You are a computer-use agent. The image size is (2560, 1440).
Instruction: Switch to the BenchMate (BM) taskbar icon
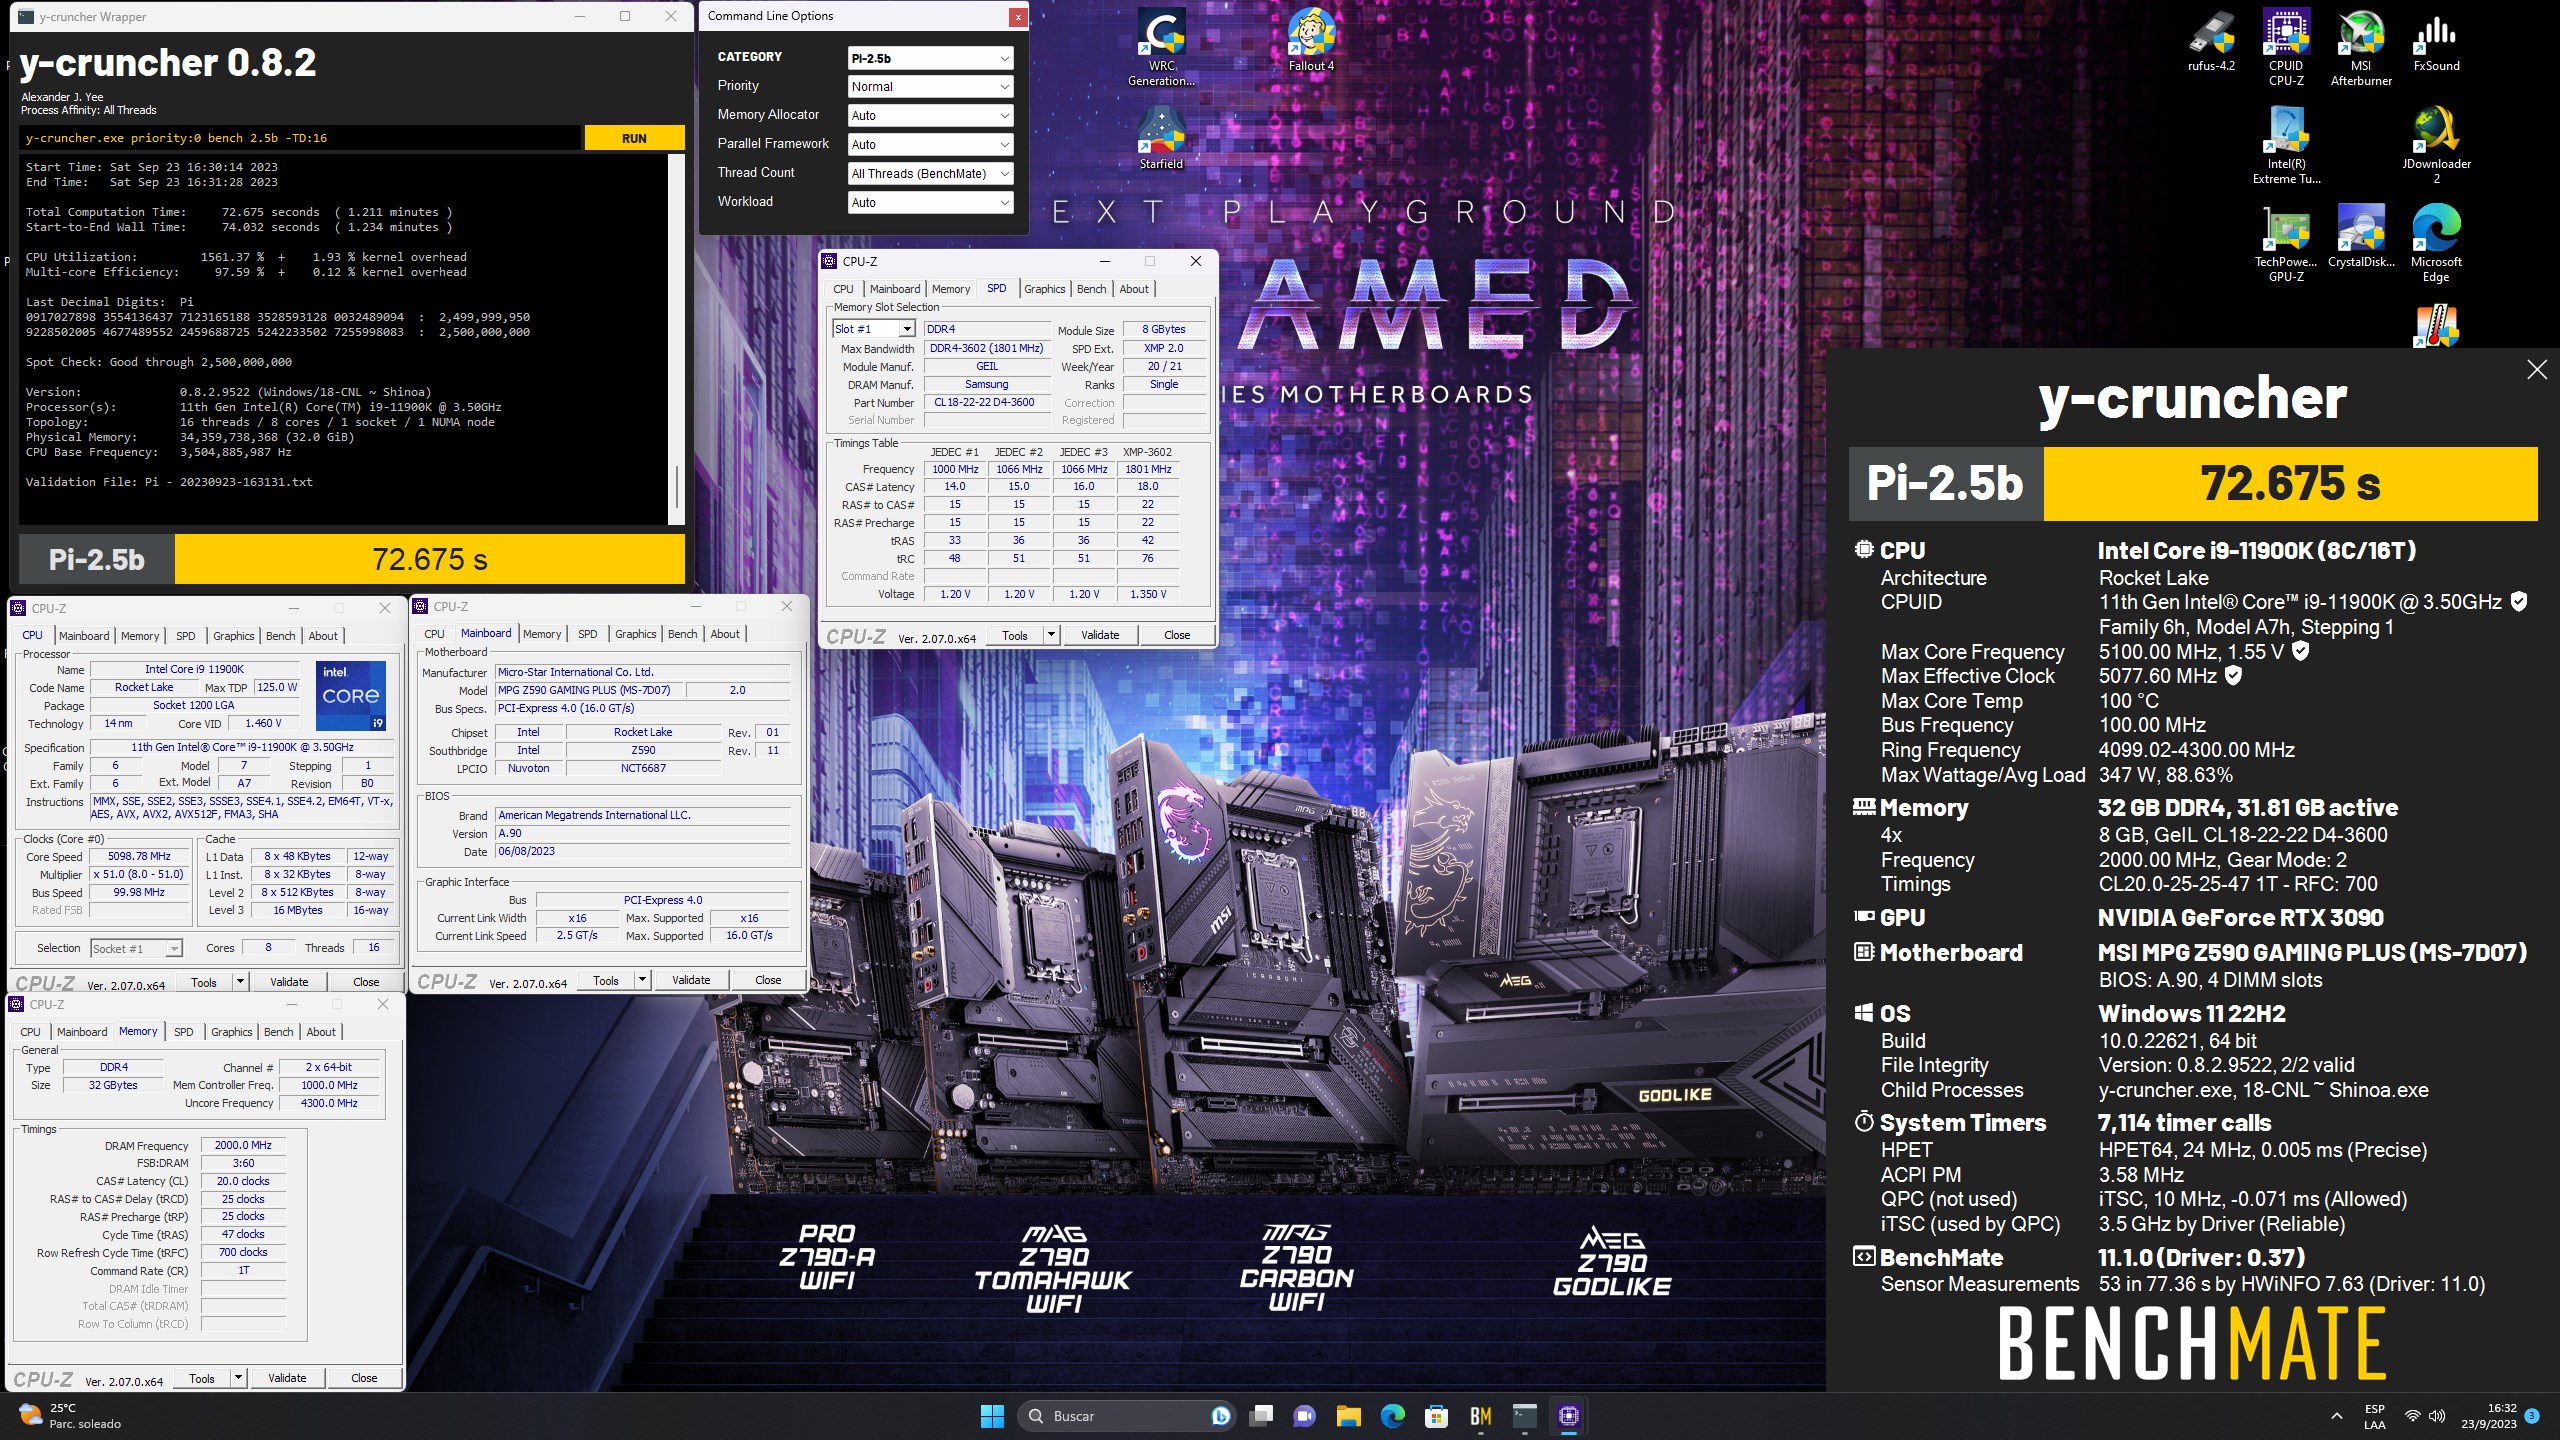[x=1480, y=1416]
